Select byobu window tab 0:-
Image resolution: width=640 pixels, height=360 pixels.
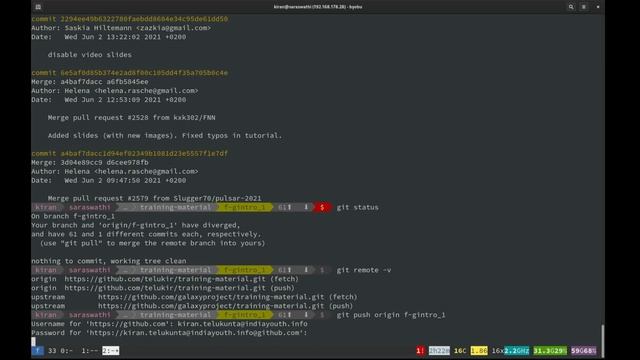coord(67,351)
